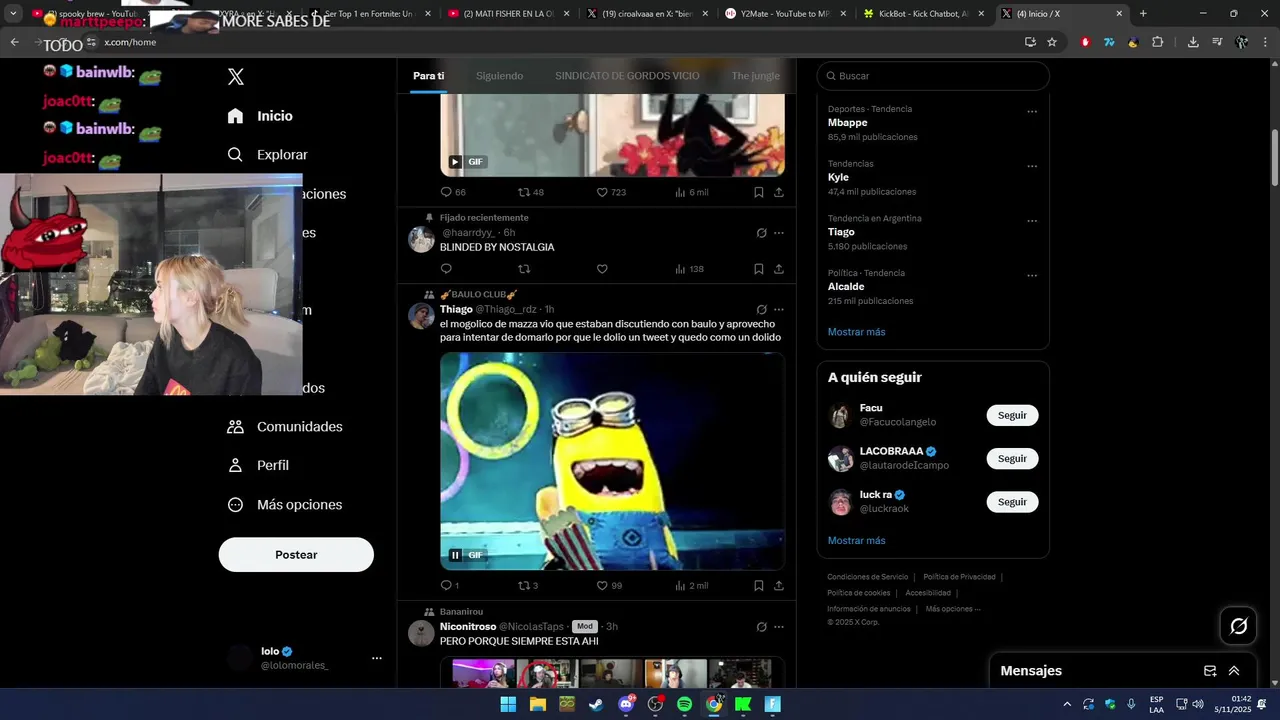Open more menu on Niconitroso's post
The width and height of the screenshot is (1280, 720).
pos(779,627)
